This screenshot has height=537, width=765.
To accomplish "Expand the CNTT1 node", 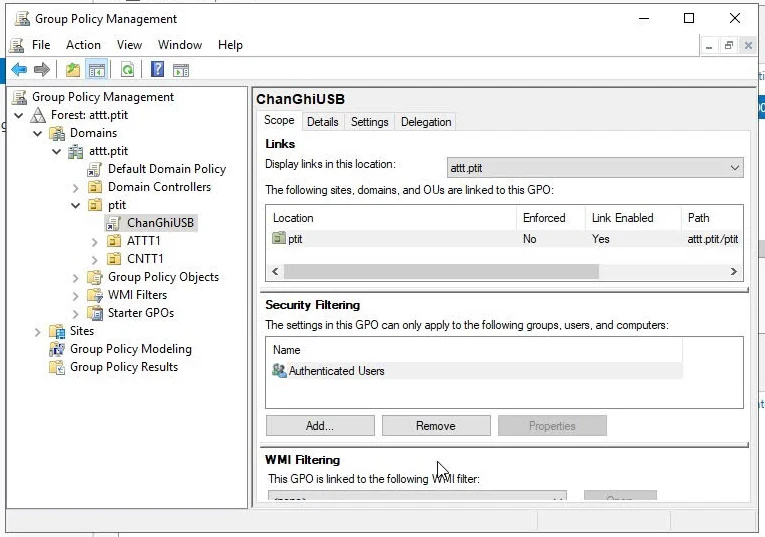I will [x=95, y=260].
